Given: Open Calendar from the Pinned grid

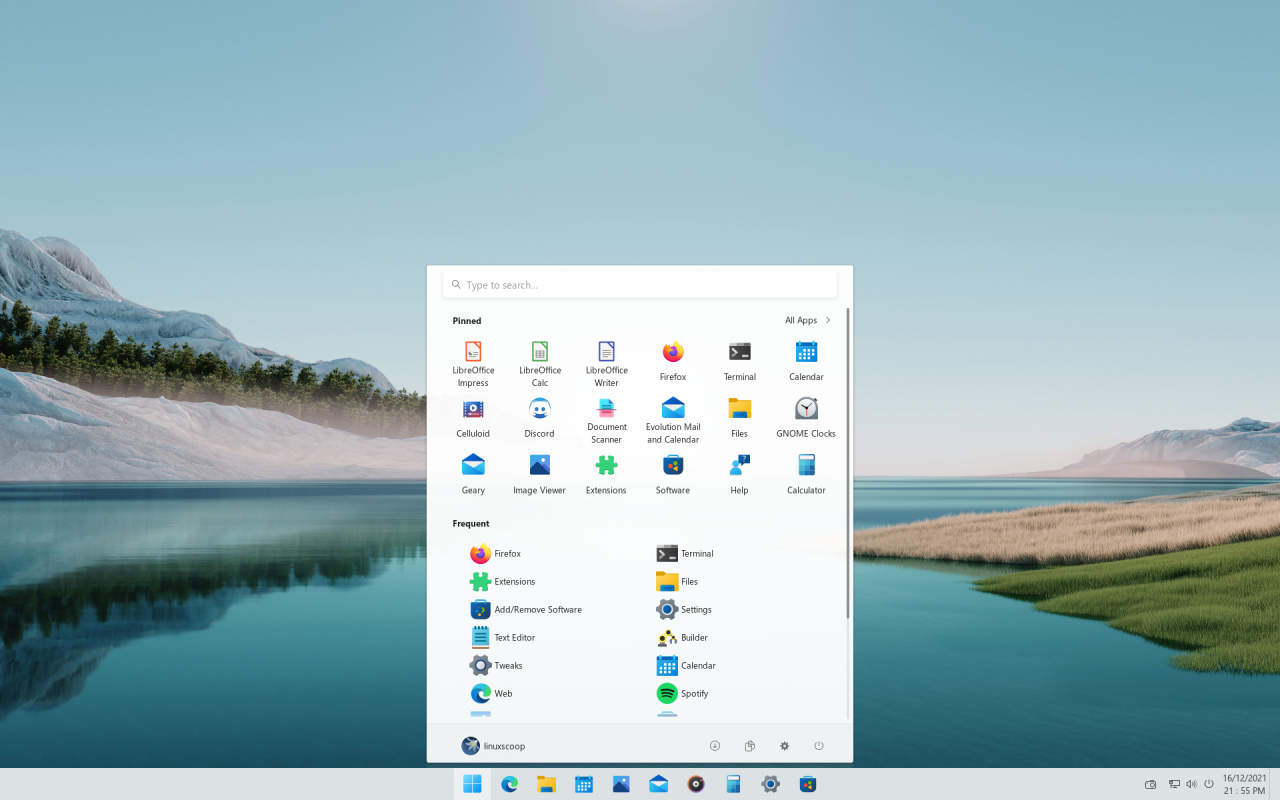Looking at the screenshot, I should [x=806, y=363].
